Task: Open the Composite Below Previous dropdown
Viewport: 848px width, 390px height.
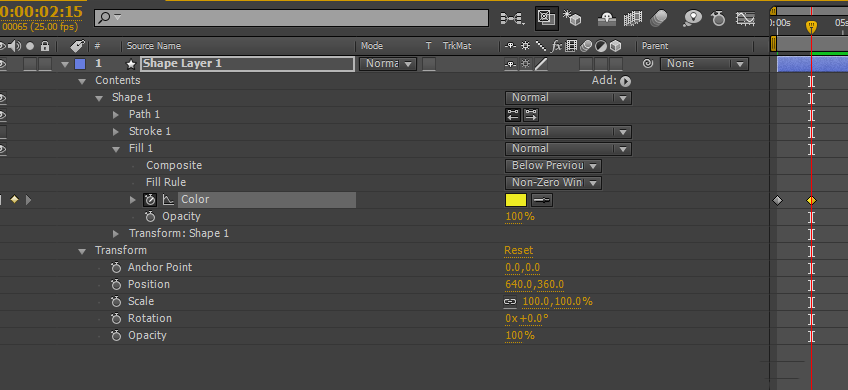Action: (x=553, y=166)
